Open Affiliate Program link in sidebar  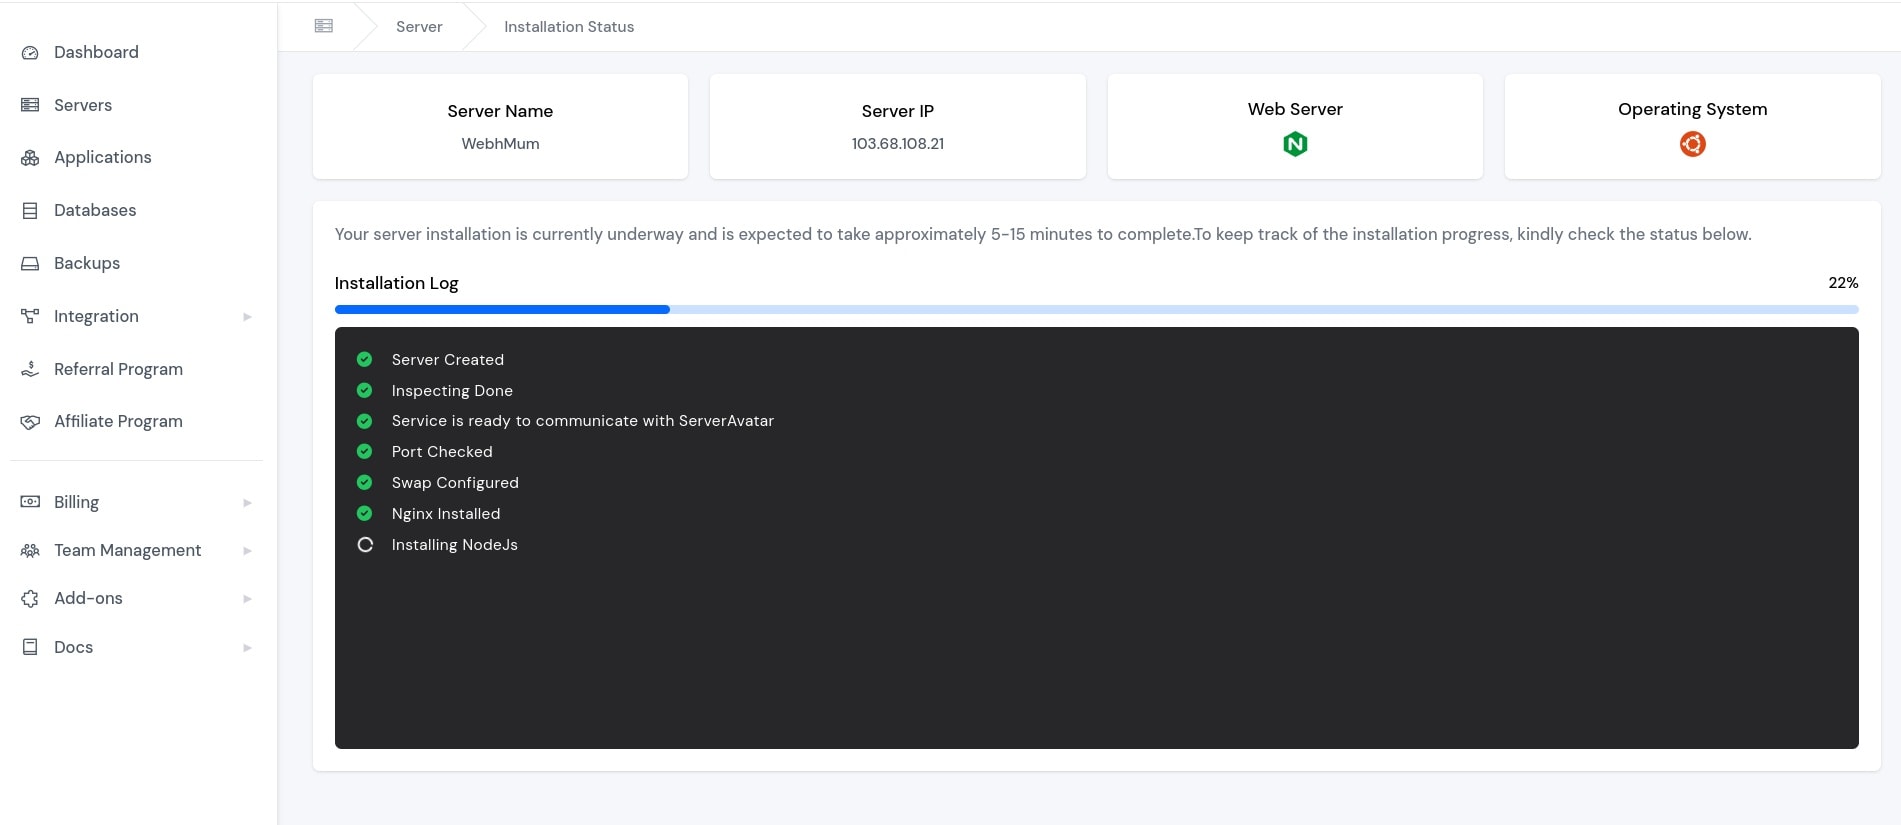point(118,421)
